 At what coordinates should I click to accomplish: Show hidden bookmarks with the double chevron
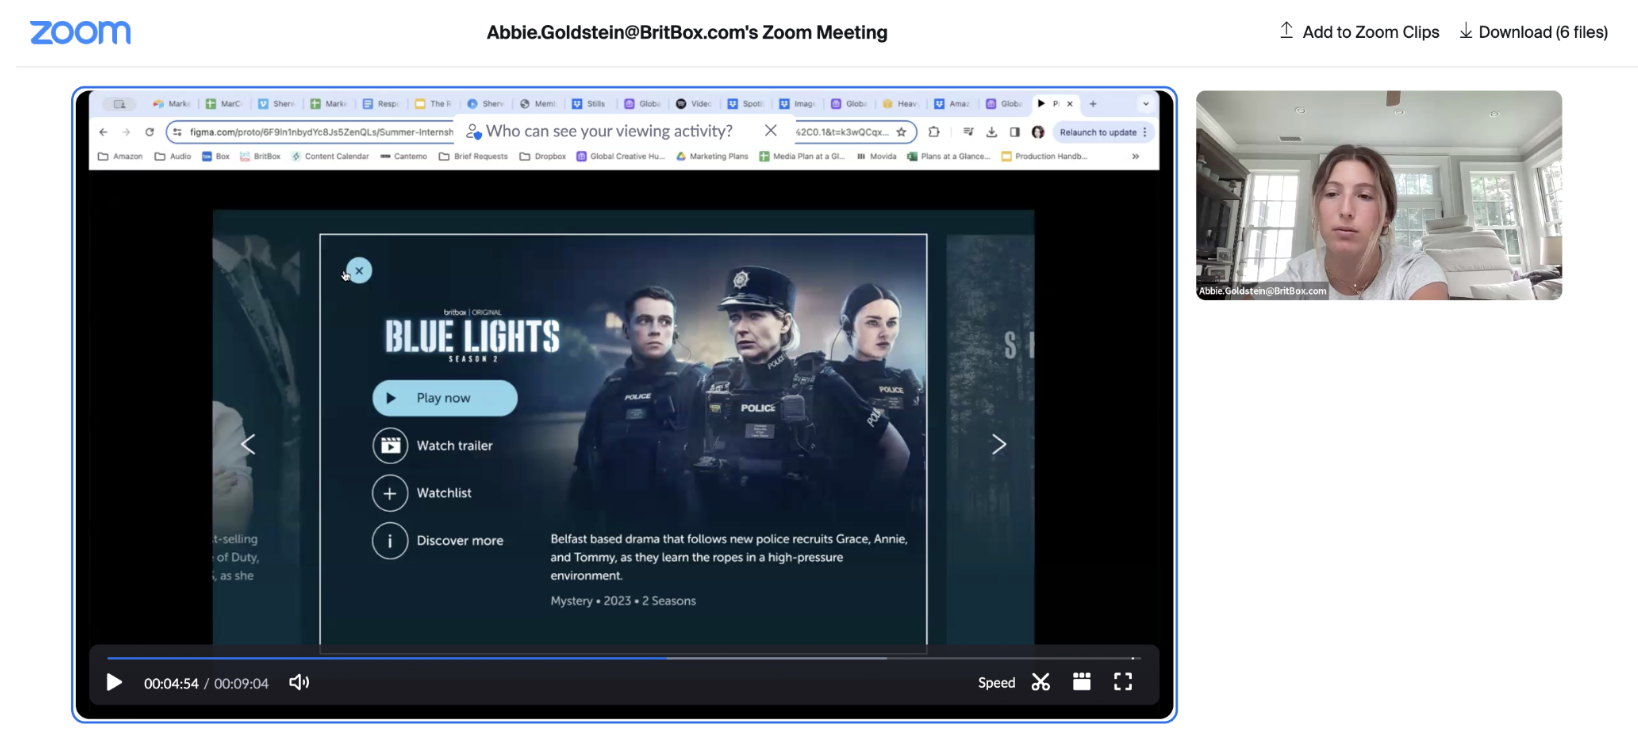[x=1135, y=156]
